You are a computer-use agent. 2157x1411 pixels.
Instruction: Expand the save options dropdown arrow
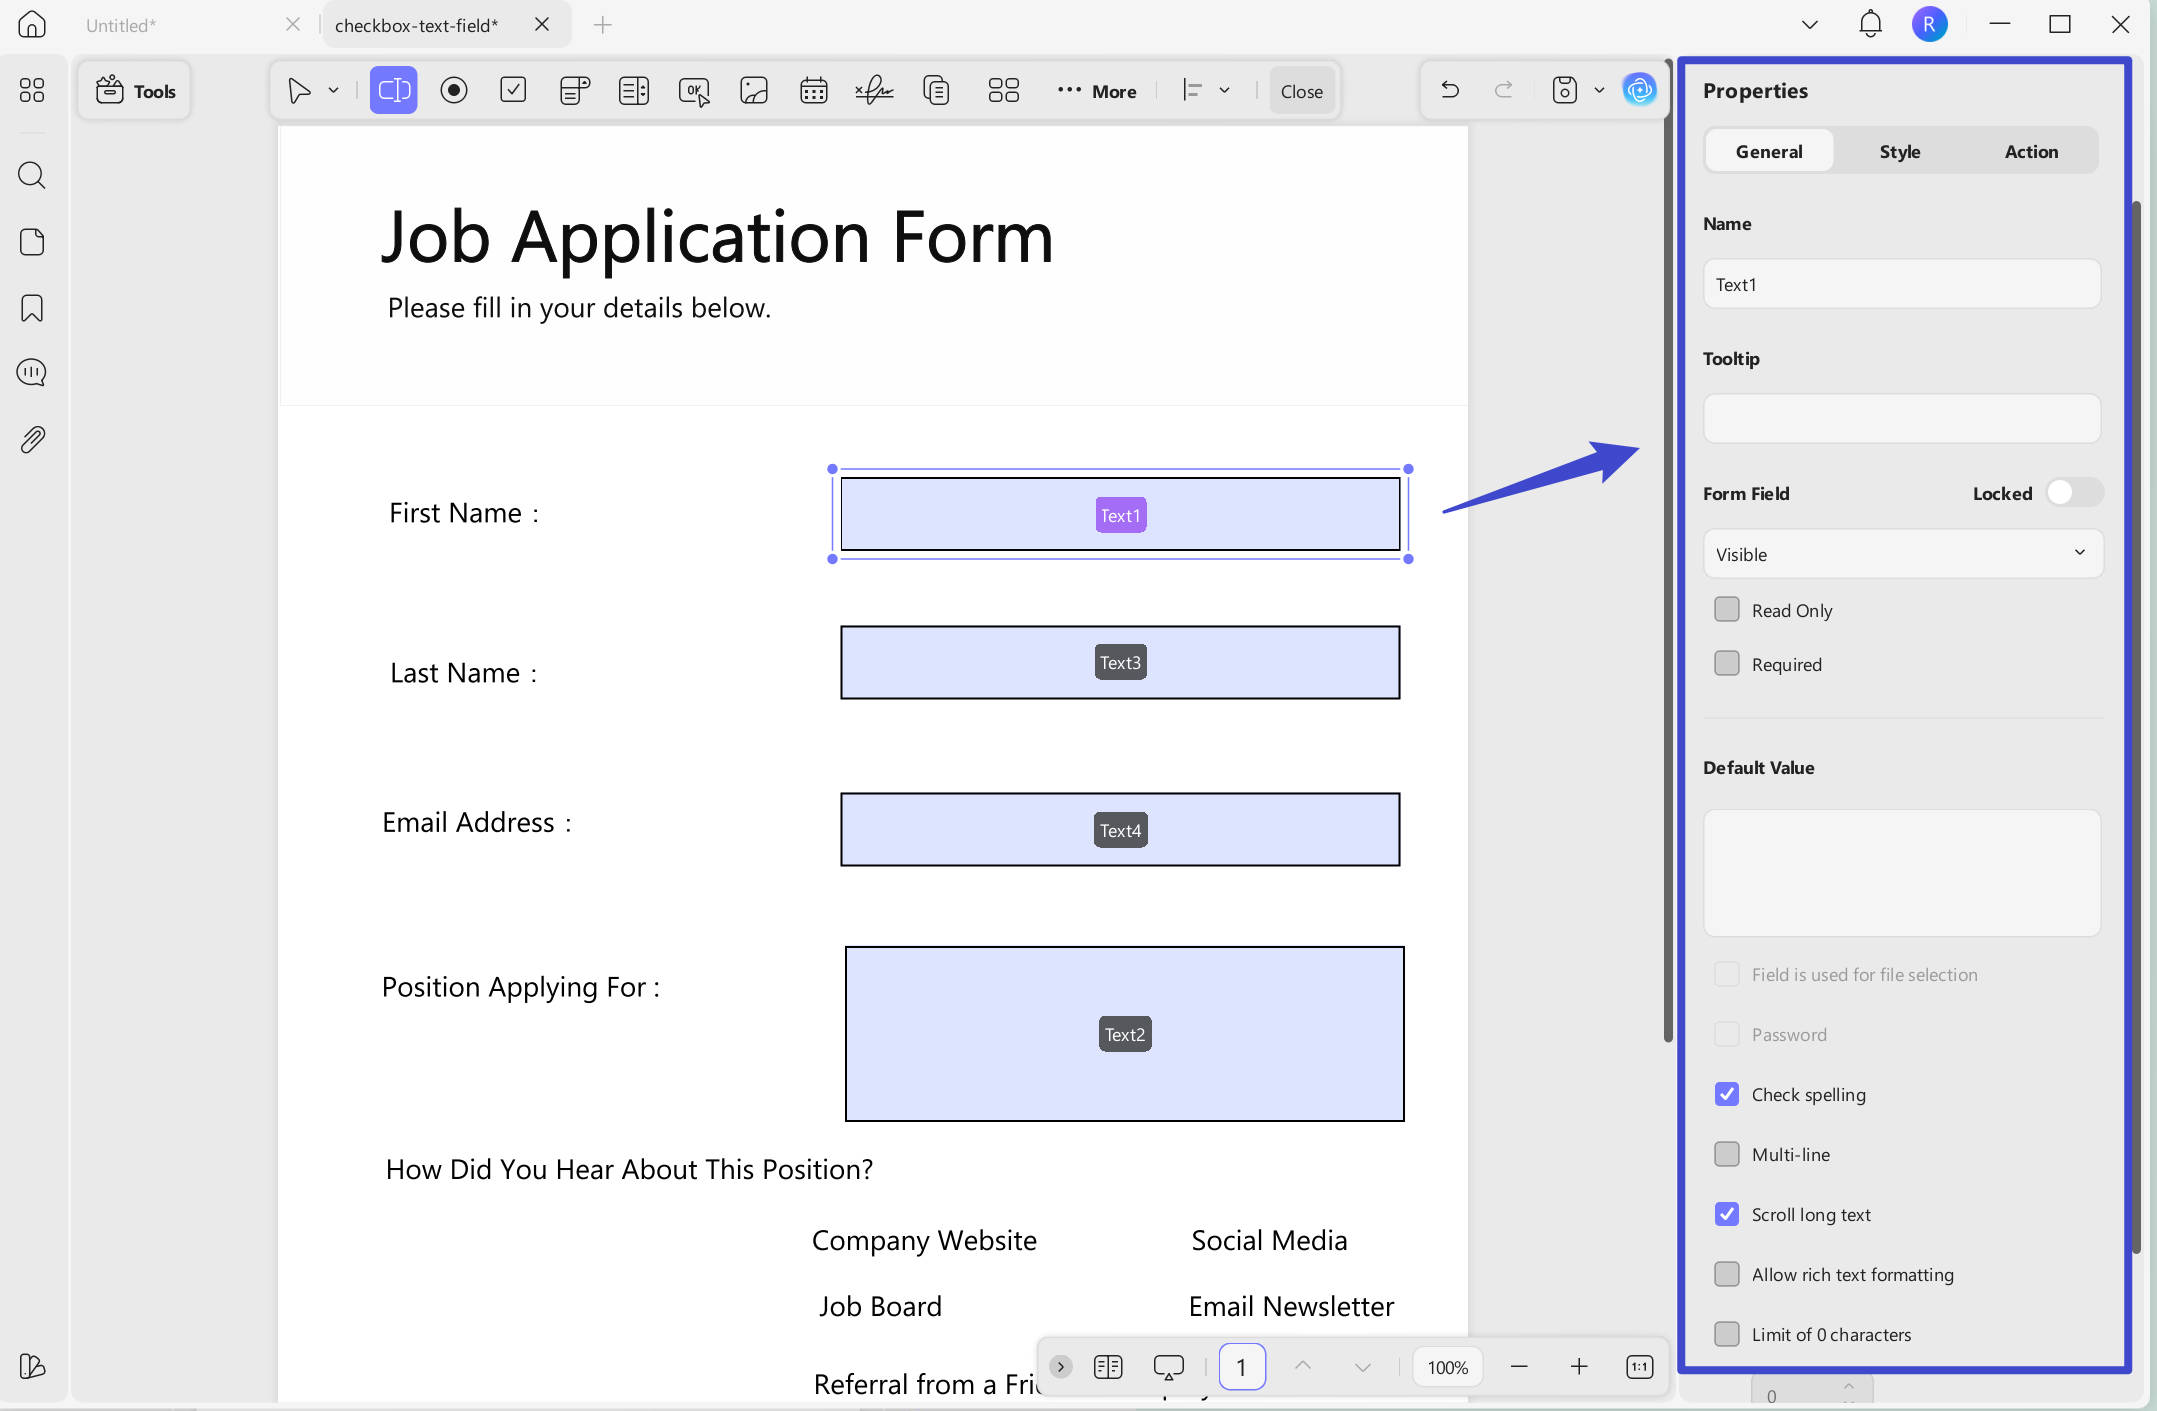[x=1599, y=91]
